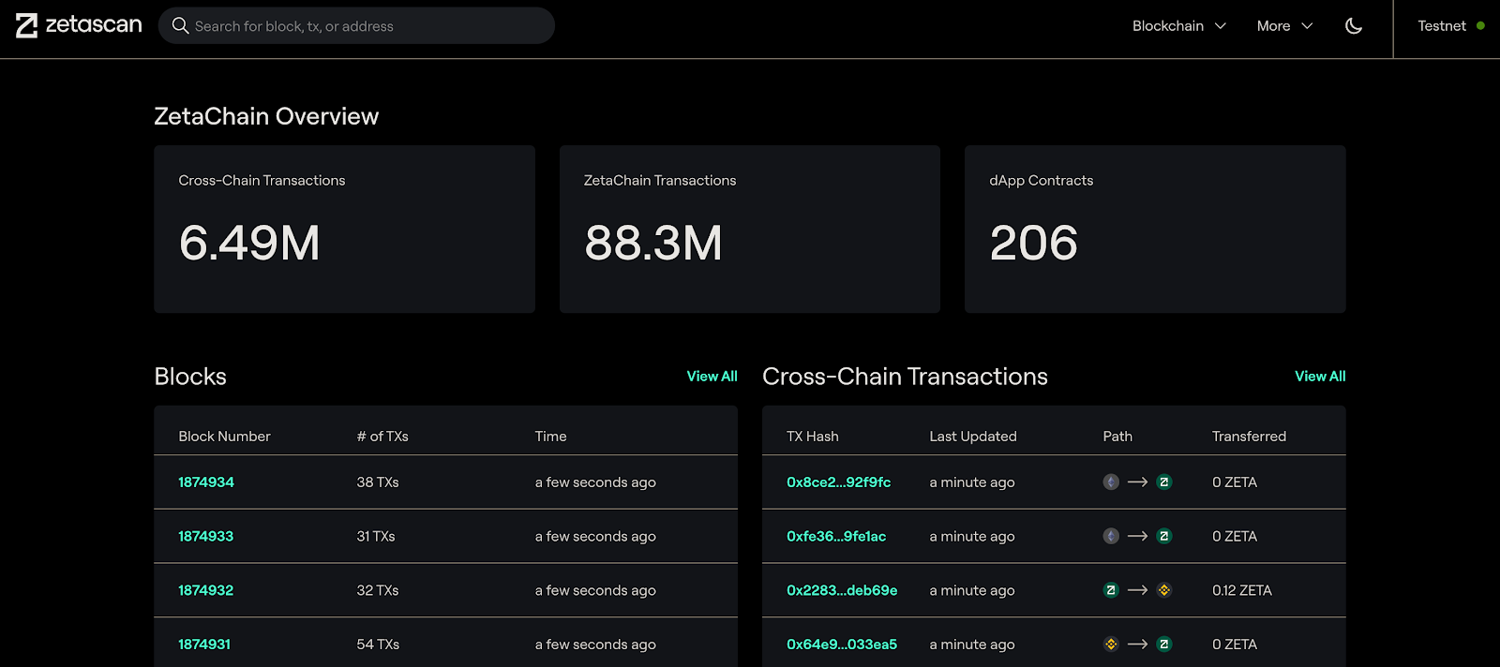Open the Blockchain menu in the navigation bar
This screenshot has width=1500, height=667.
click(x=1168, y=25)
